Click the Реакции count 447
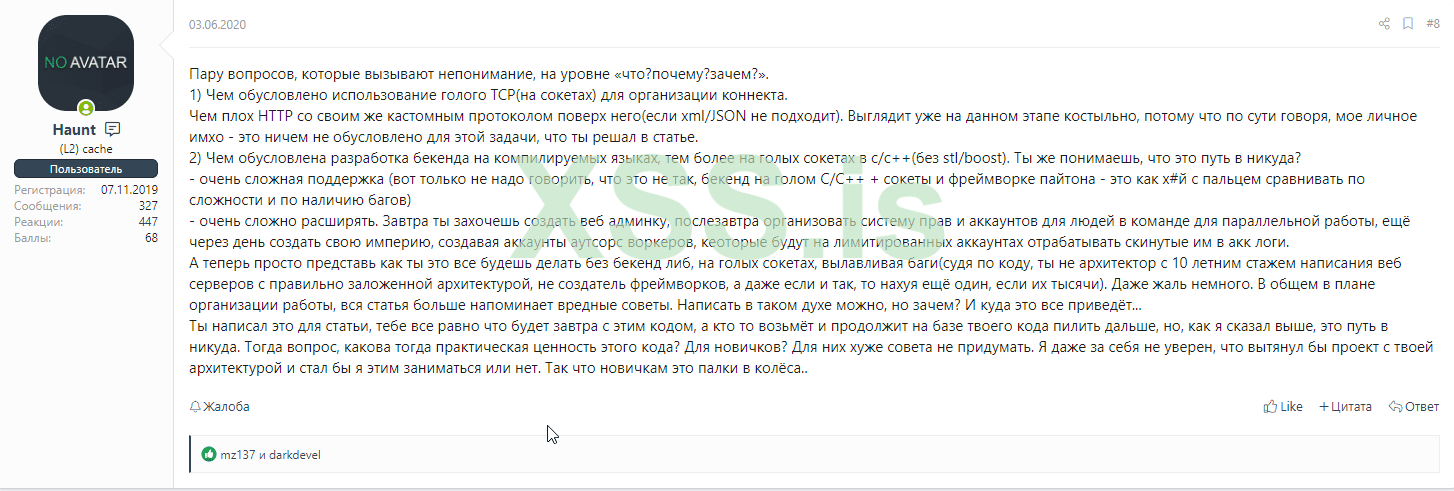Screen dimensions: 1454x491 pos(148,221)
